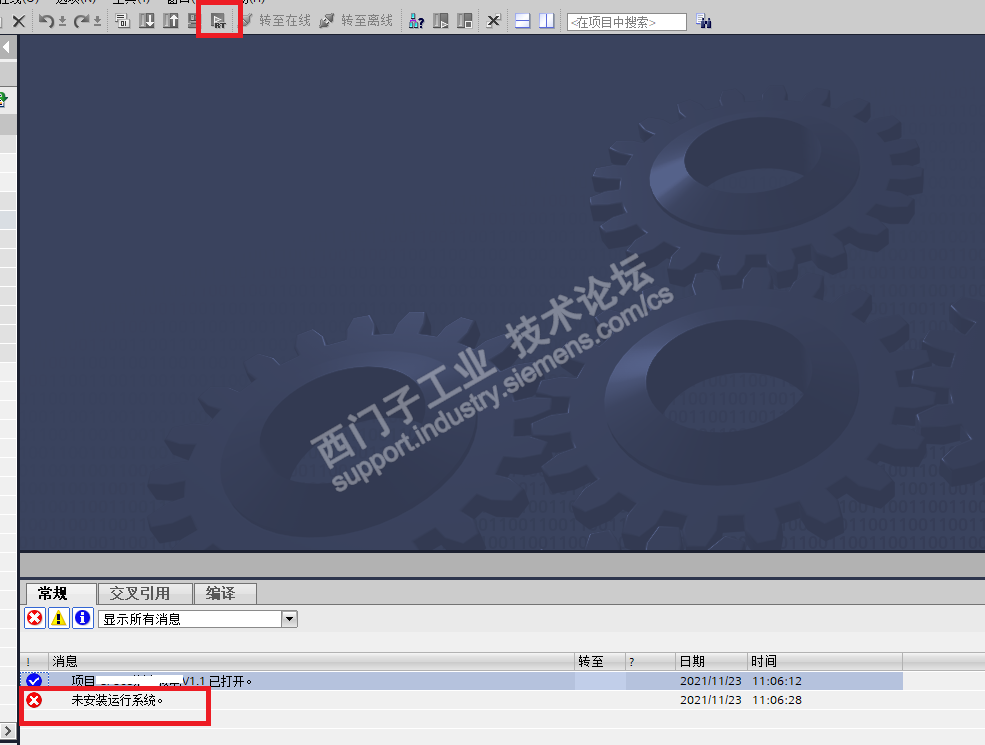This screenshot has height=745, width=985.
Task: Click the 转至 column header
Action: point(600,661)
